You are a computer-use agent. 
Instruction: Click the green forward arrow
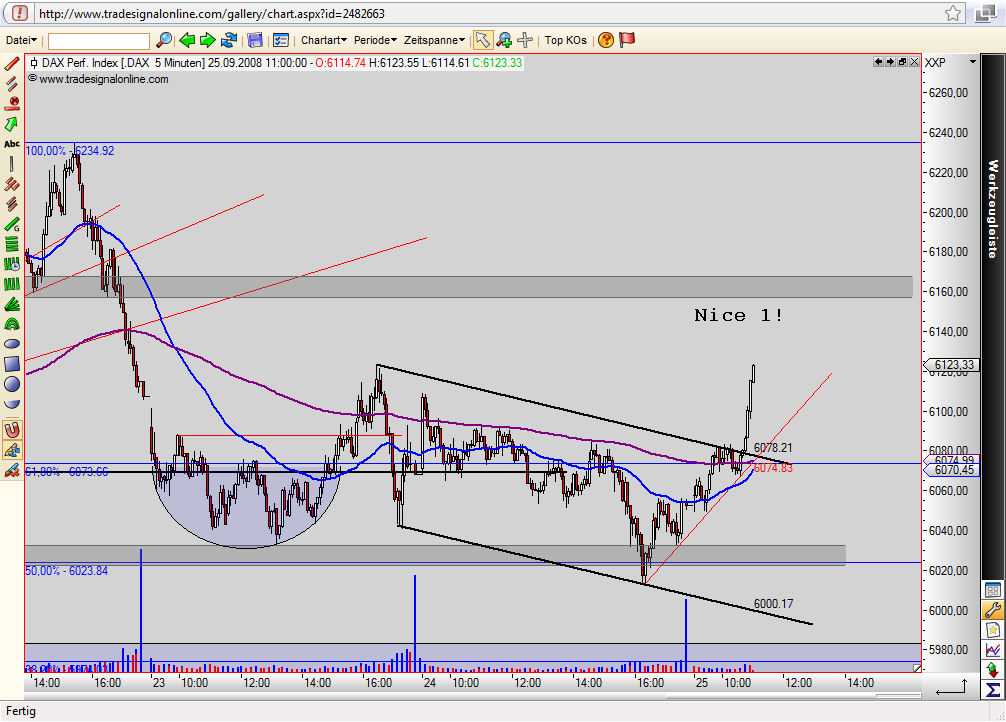207,40
